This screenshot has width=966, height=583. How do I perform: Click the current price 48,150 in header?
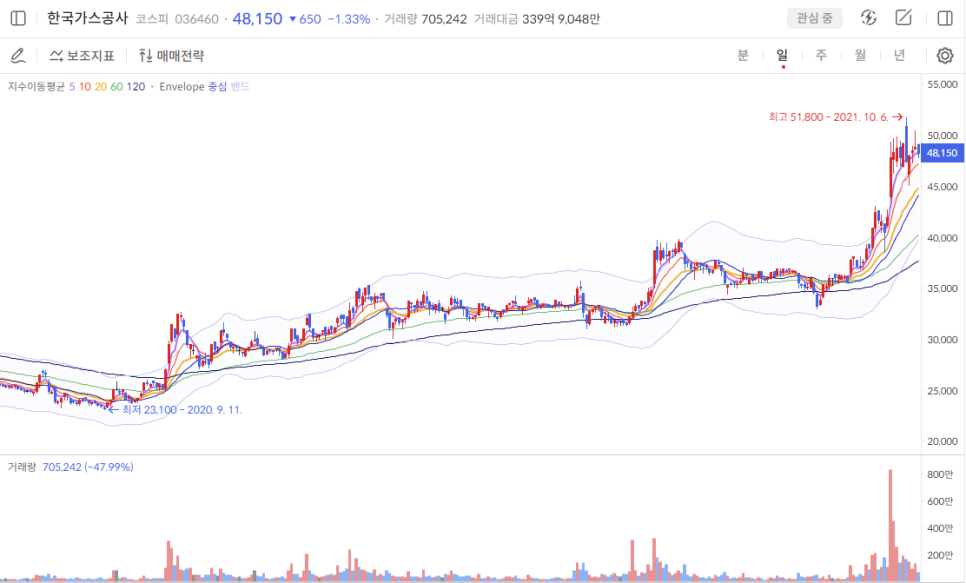pyautogui.click(x=258, y=18)
